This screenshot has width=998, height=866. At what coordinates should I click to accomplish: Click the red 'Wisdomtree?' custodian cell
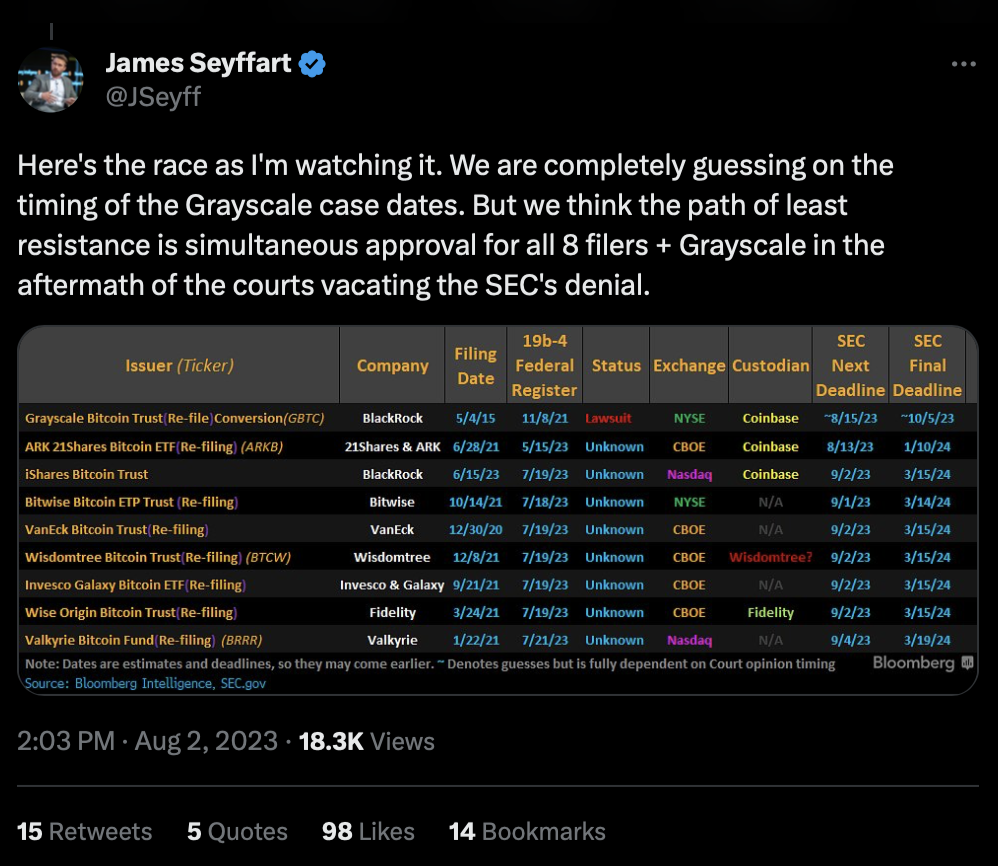point(771,557)
